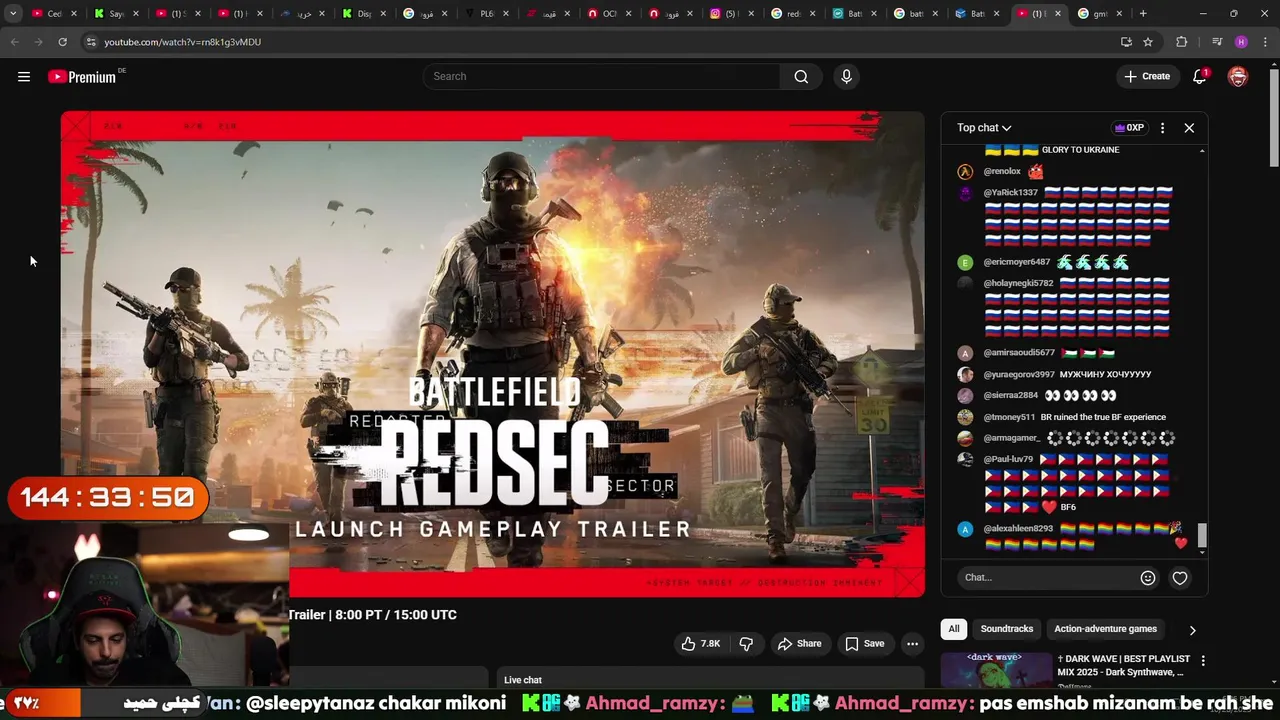The width and height of the screenshot is (1280, 720).
Task: Focus the YouTube search field
Action: click(x=600, y=77)
